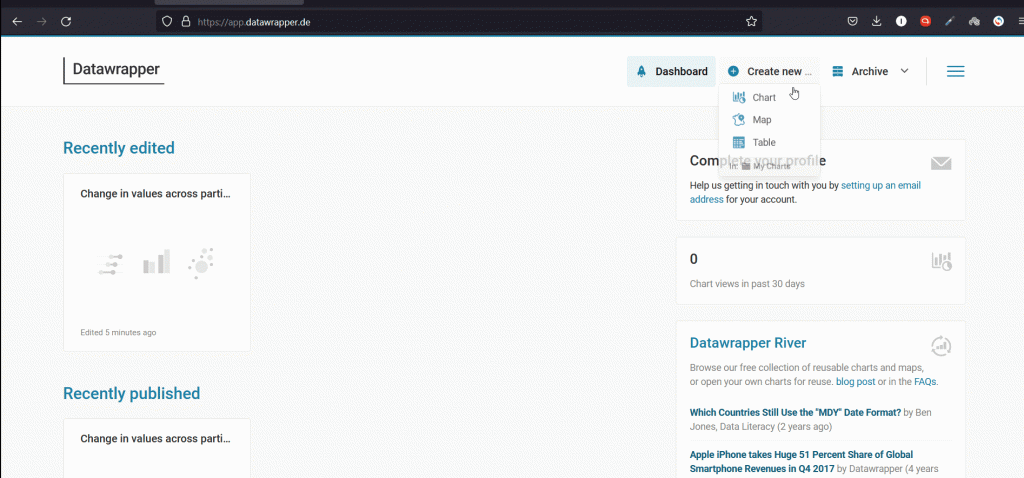Click the Create new plus icon
Screen dimensions: 1024x478
point(734,71)
